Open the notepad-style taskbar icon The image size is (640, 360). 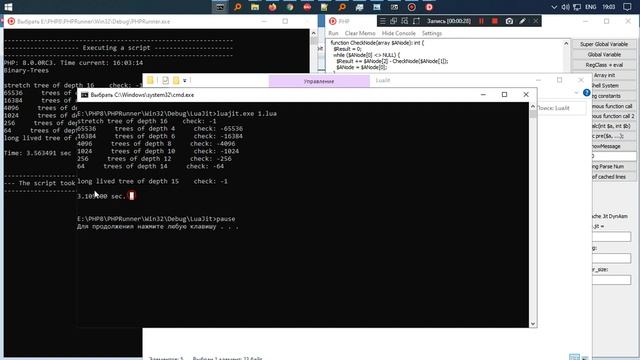point(324,7)
